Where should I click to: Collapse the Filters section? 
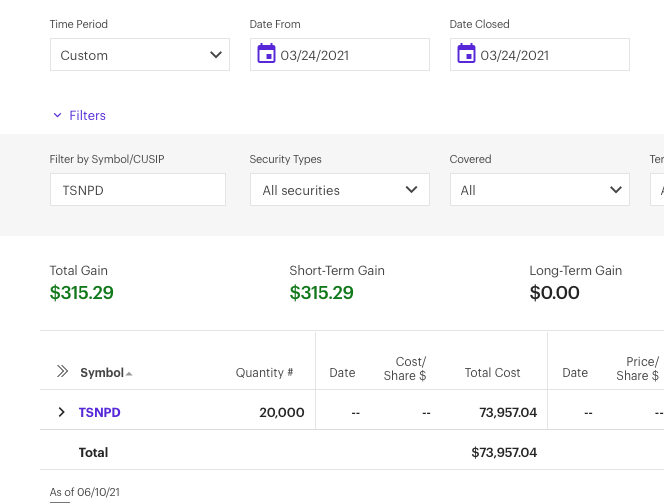[x=79, y=116]
